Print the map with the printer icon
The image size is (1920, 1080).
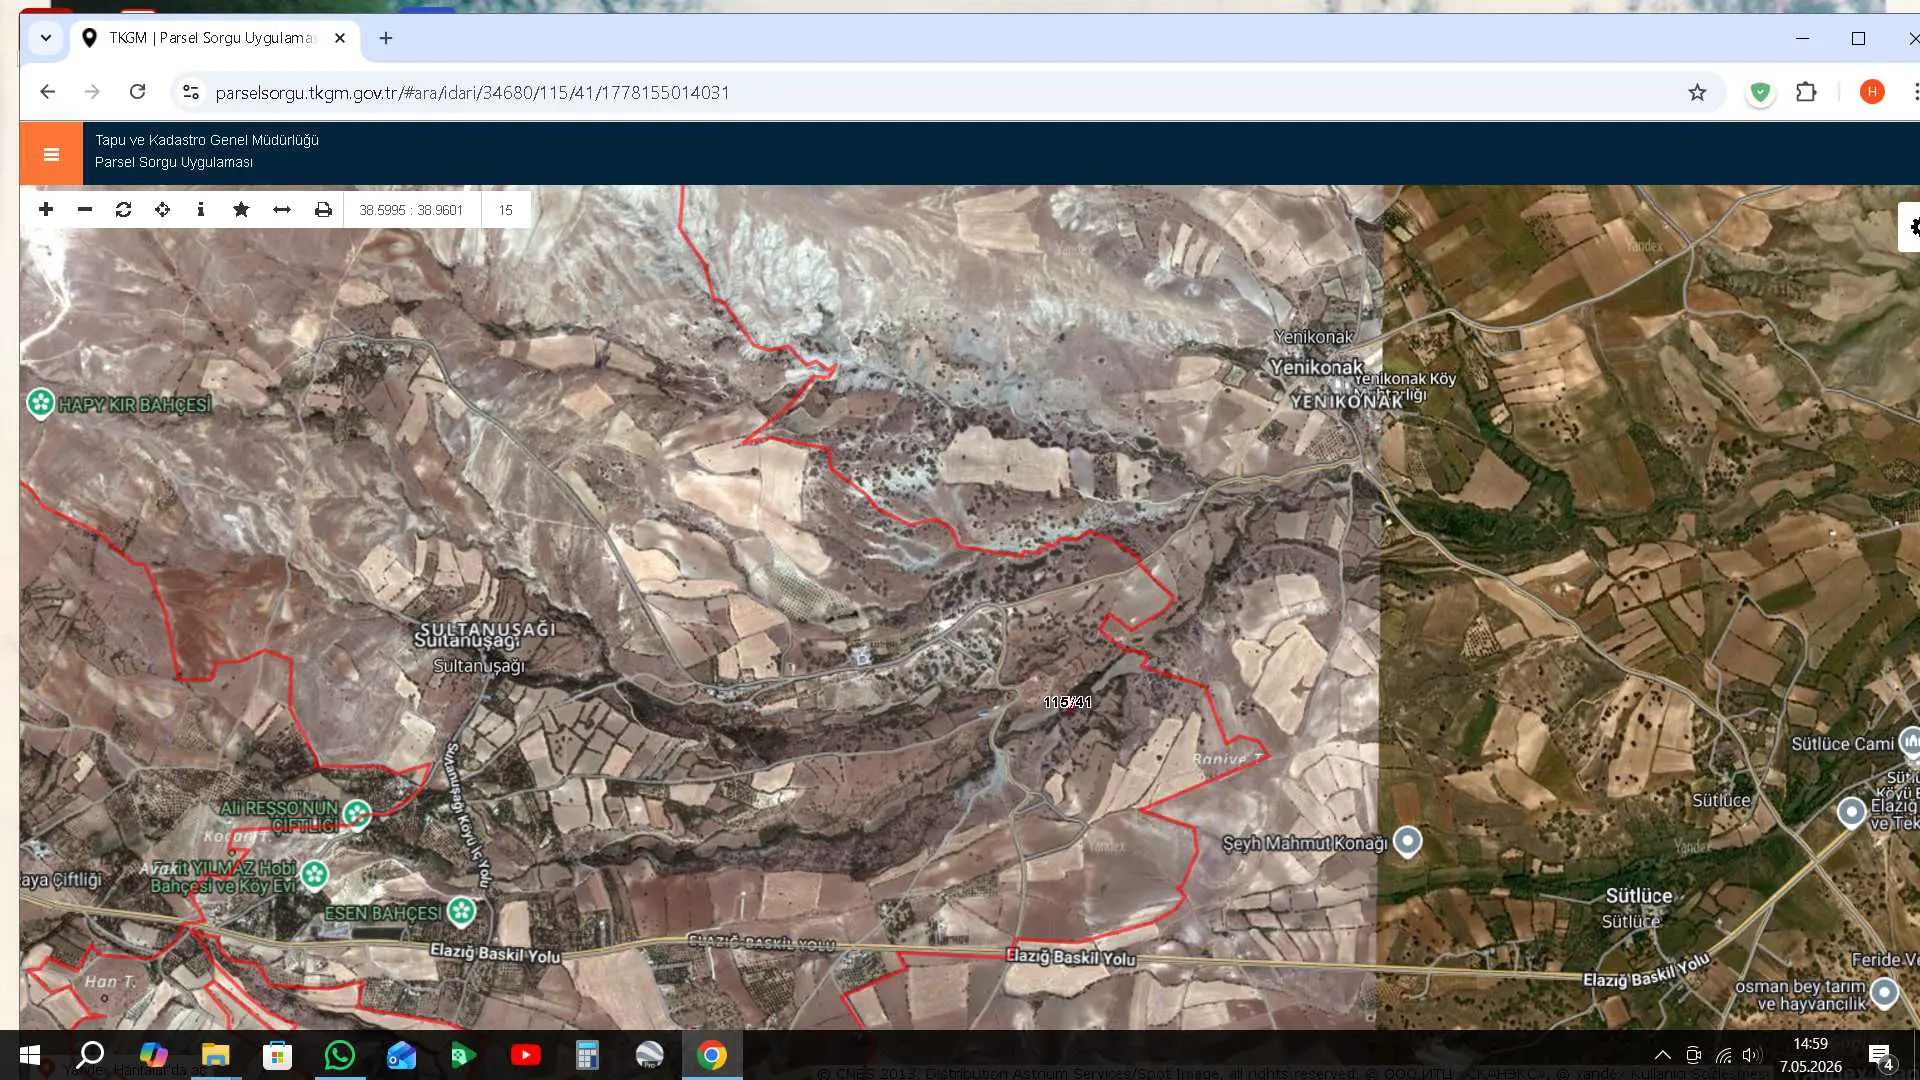[x=323, y=210]
